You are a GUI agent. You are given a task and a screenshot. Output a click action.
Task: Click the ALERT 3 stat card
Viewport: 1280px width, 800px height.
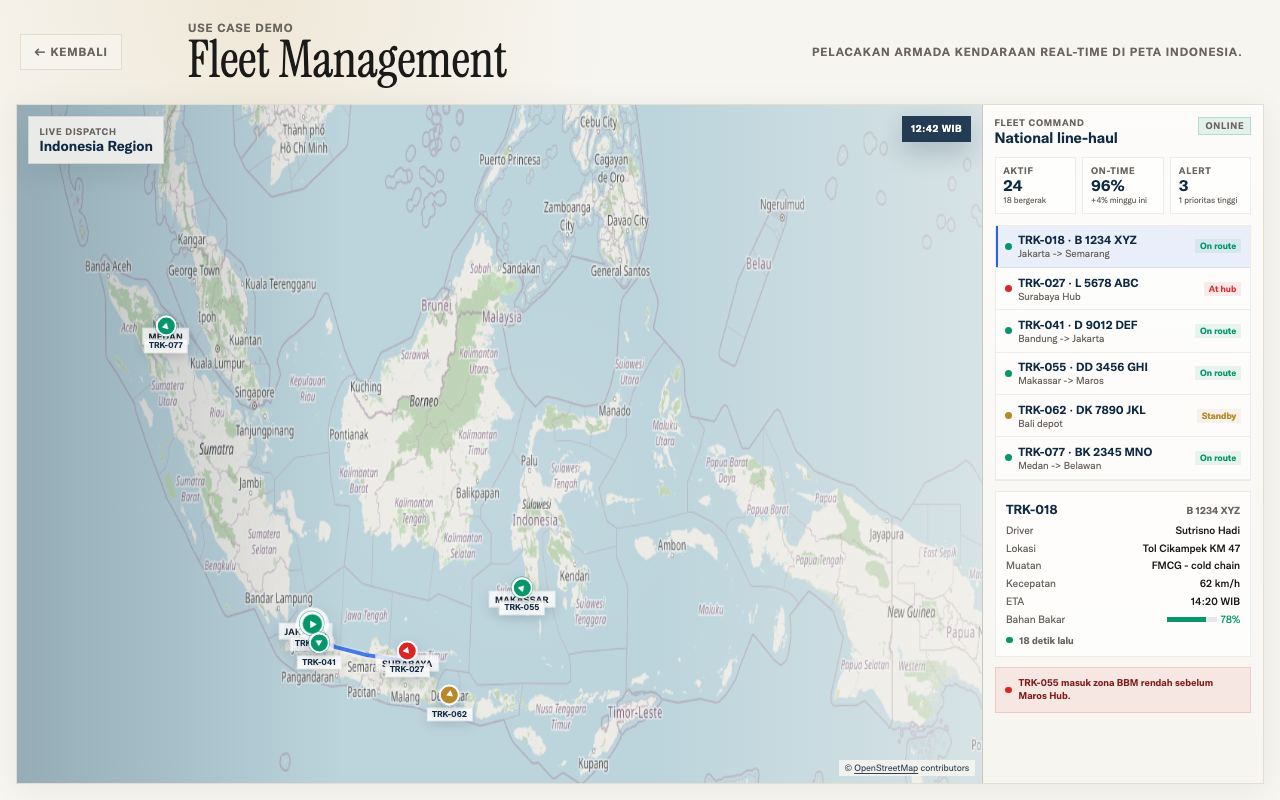[1210, 185]
